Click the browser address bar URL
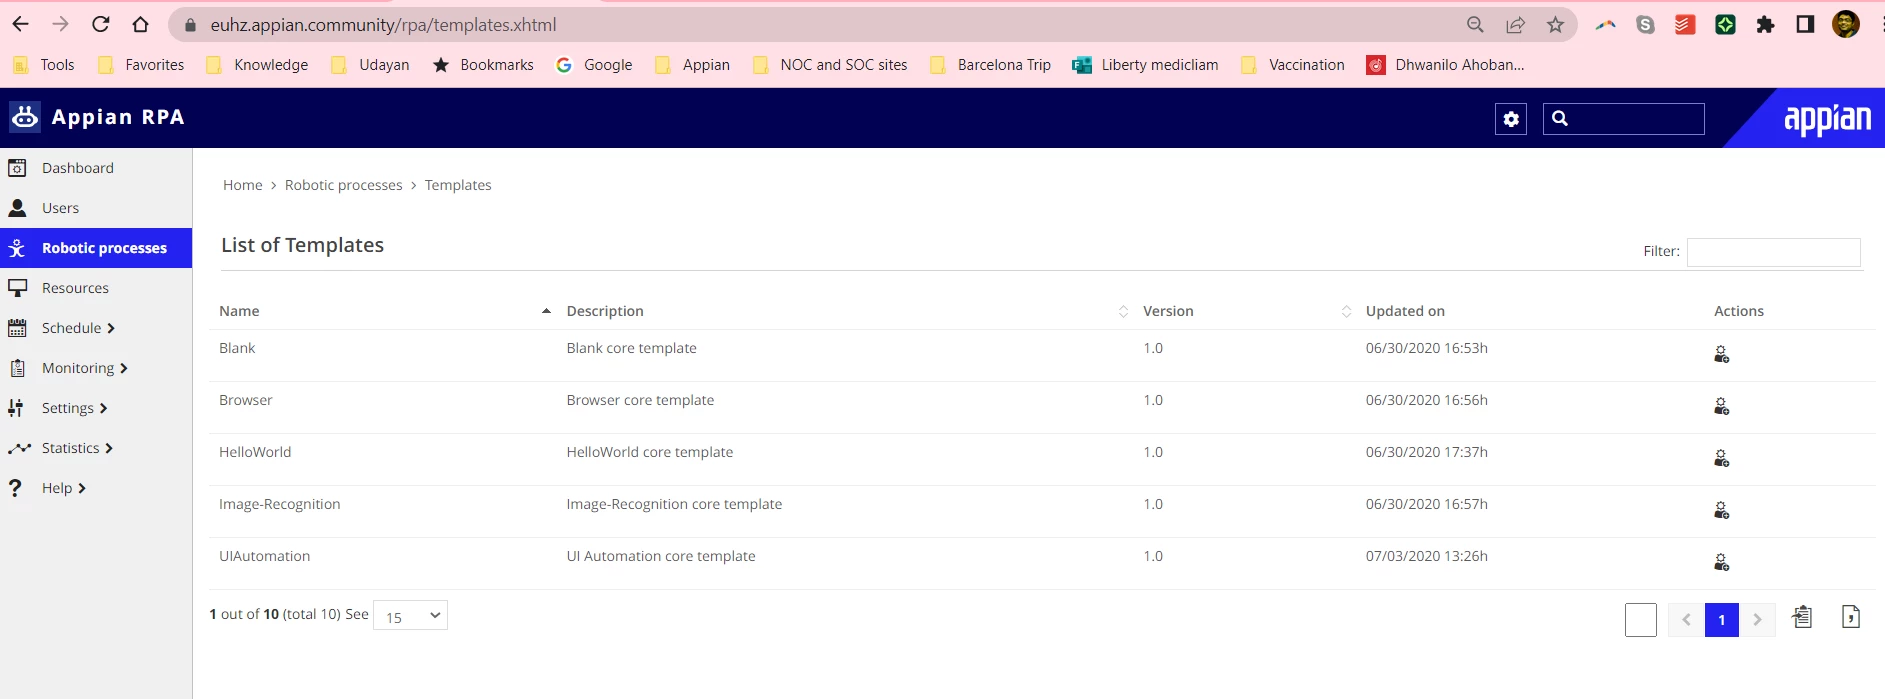The width and height of the screenshot is (1885, 699). 383,25
